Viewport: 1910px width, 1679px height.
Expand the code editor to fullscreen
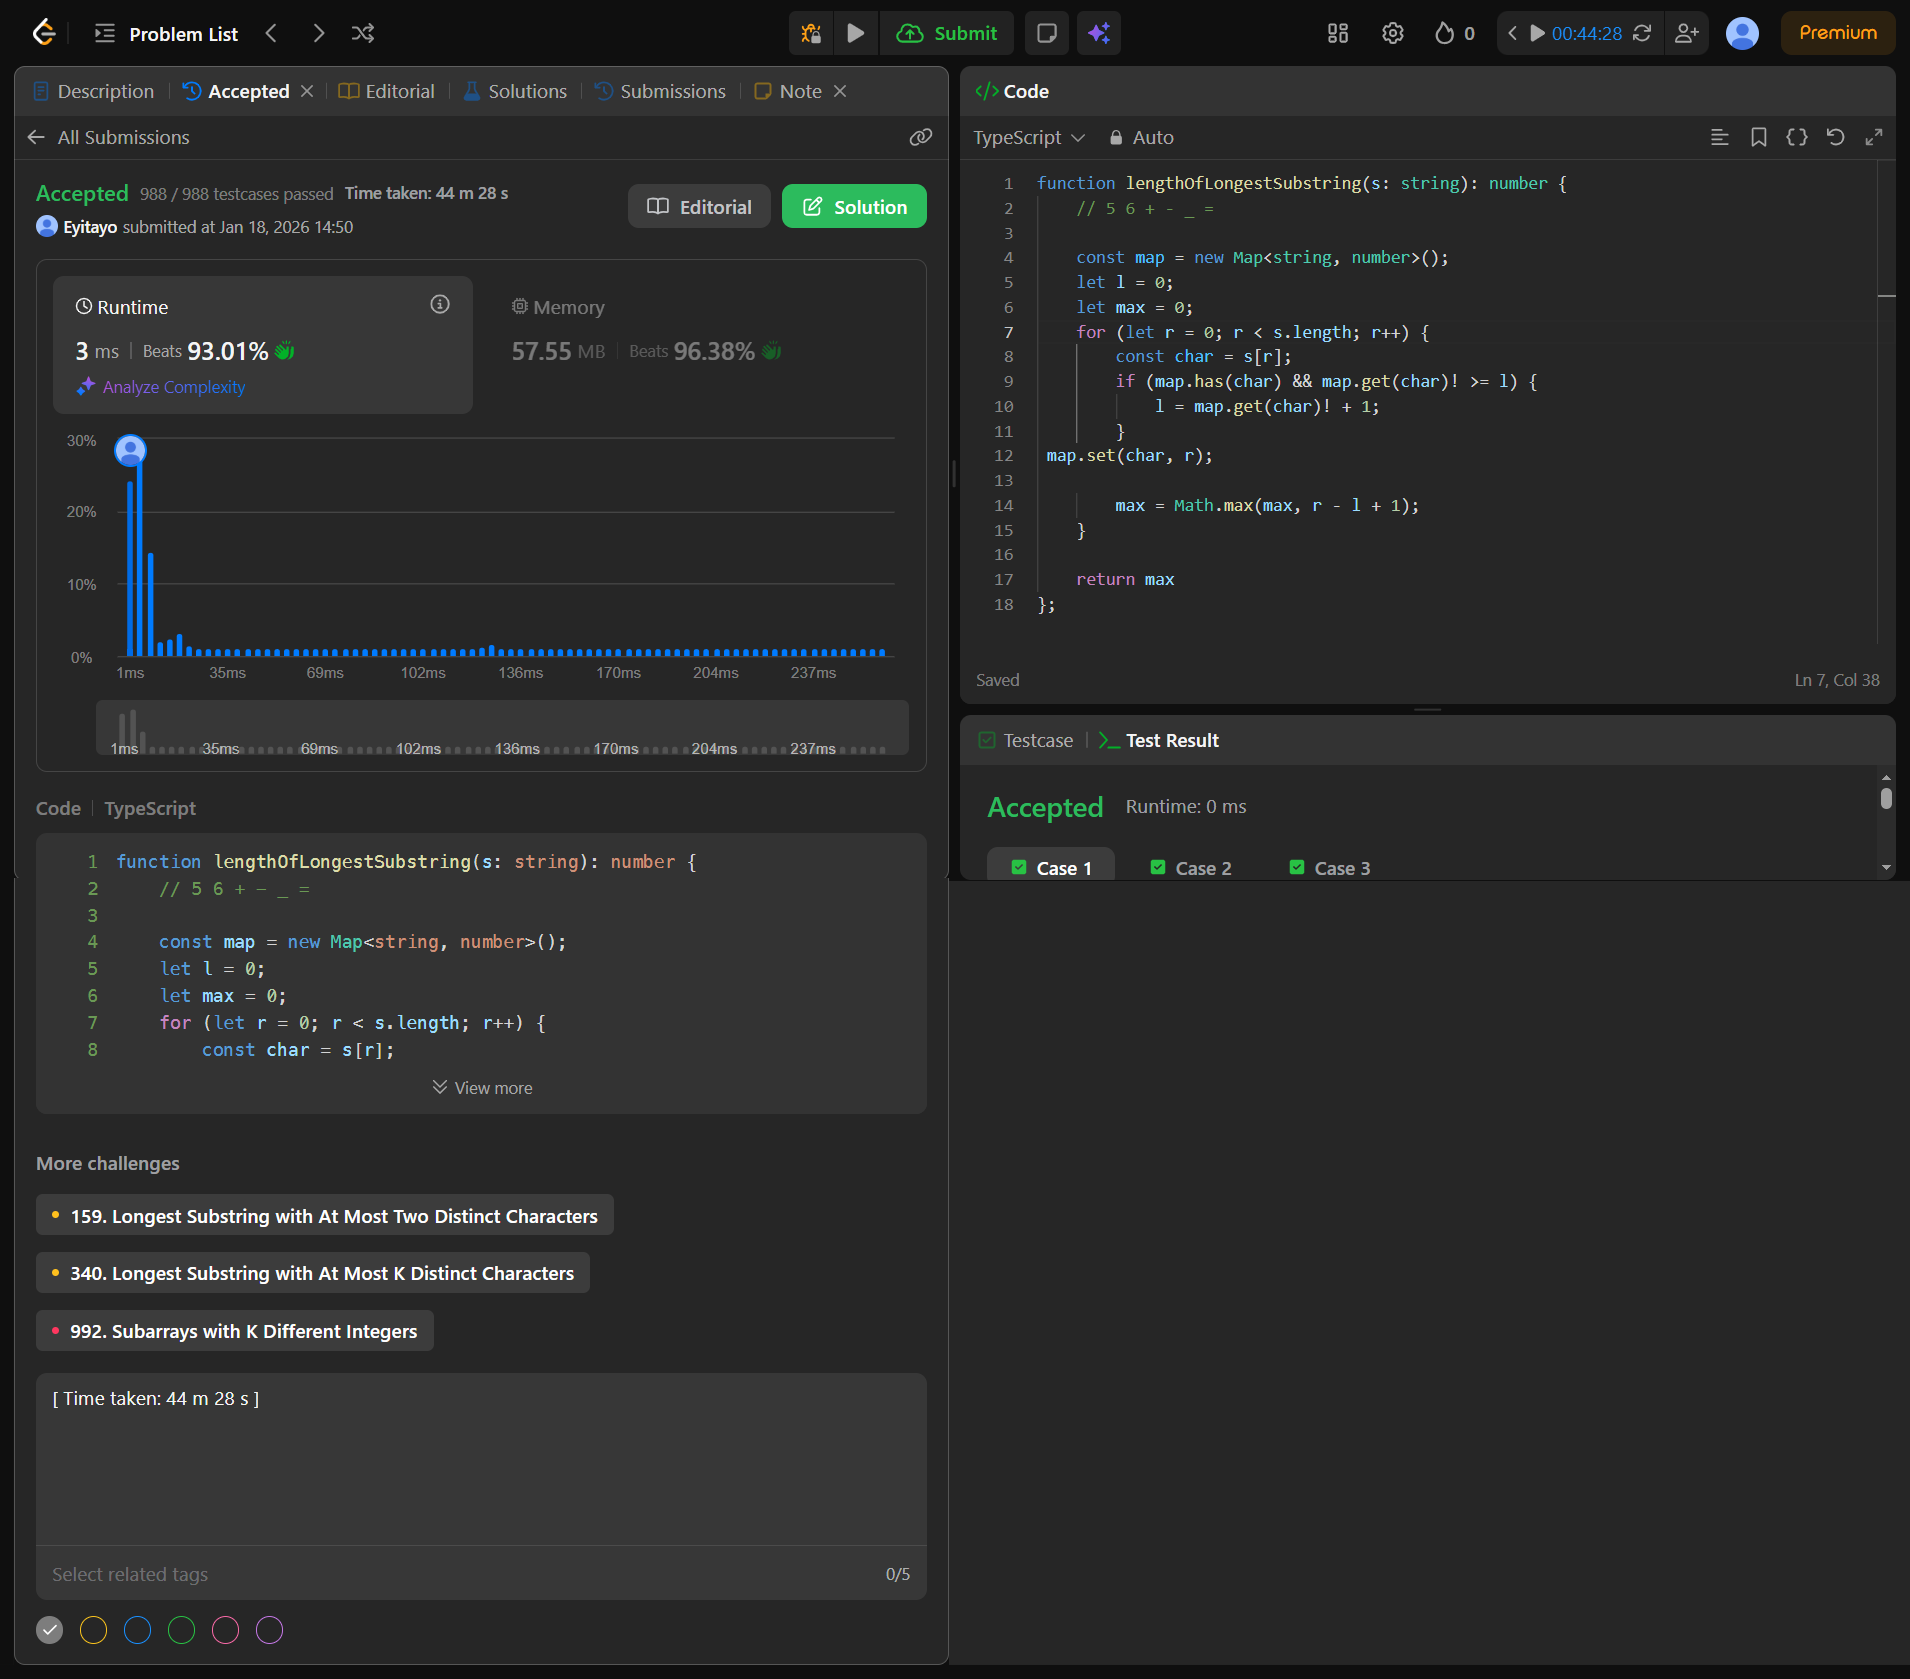[x=1874, y=137]
